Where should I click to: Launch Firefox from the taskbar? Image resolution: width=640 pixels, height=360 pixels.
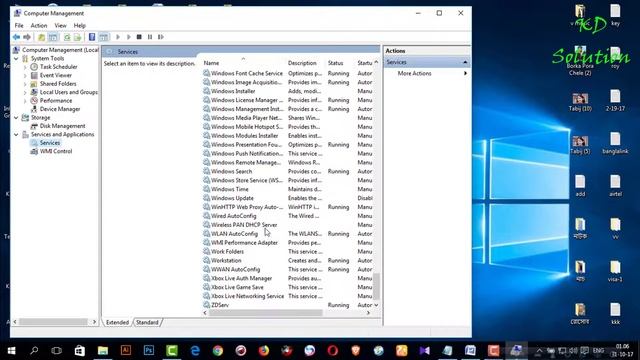[x=264, y=351]
